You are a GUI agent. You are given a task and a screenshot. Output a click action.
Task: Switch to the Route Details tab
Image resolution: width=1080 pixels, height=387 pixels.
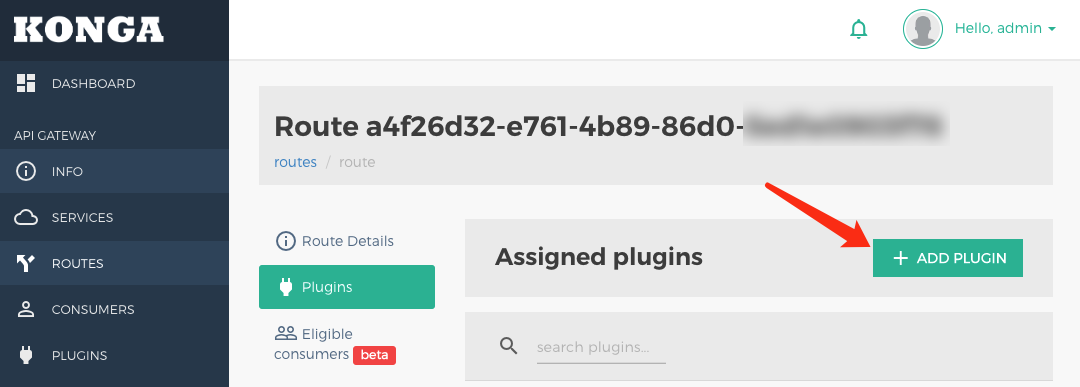pyautogui.click(x=335, y=241)
